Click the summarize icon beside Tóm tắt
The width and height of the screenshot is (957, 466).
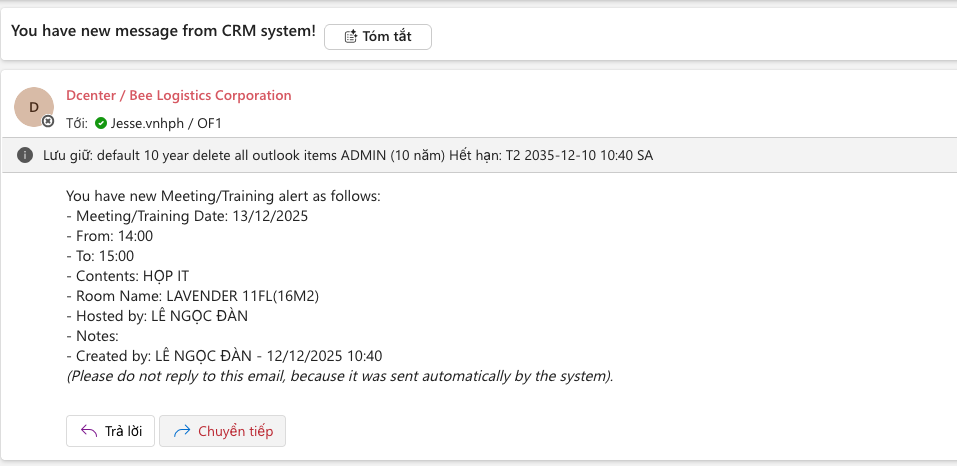350,37
